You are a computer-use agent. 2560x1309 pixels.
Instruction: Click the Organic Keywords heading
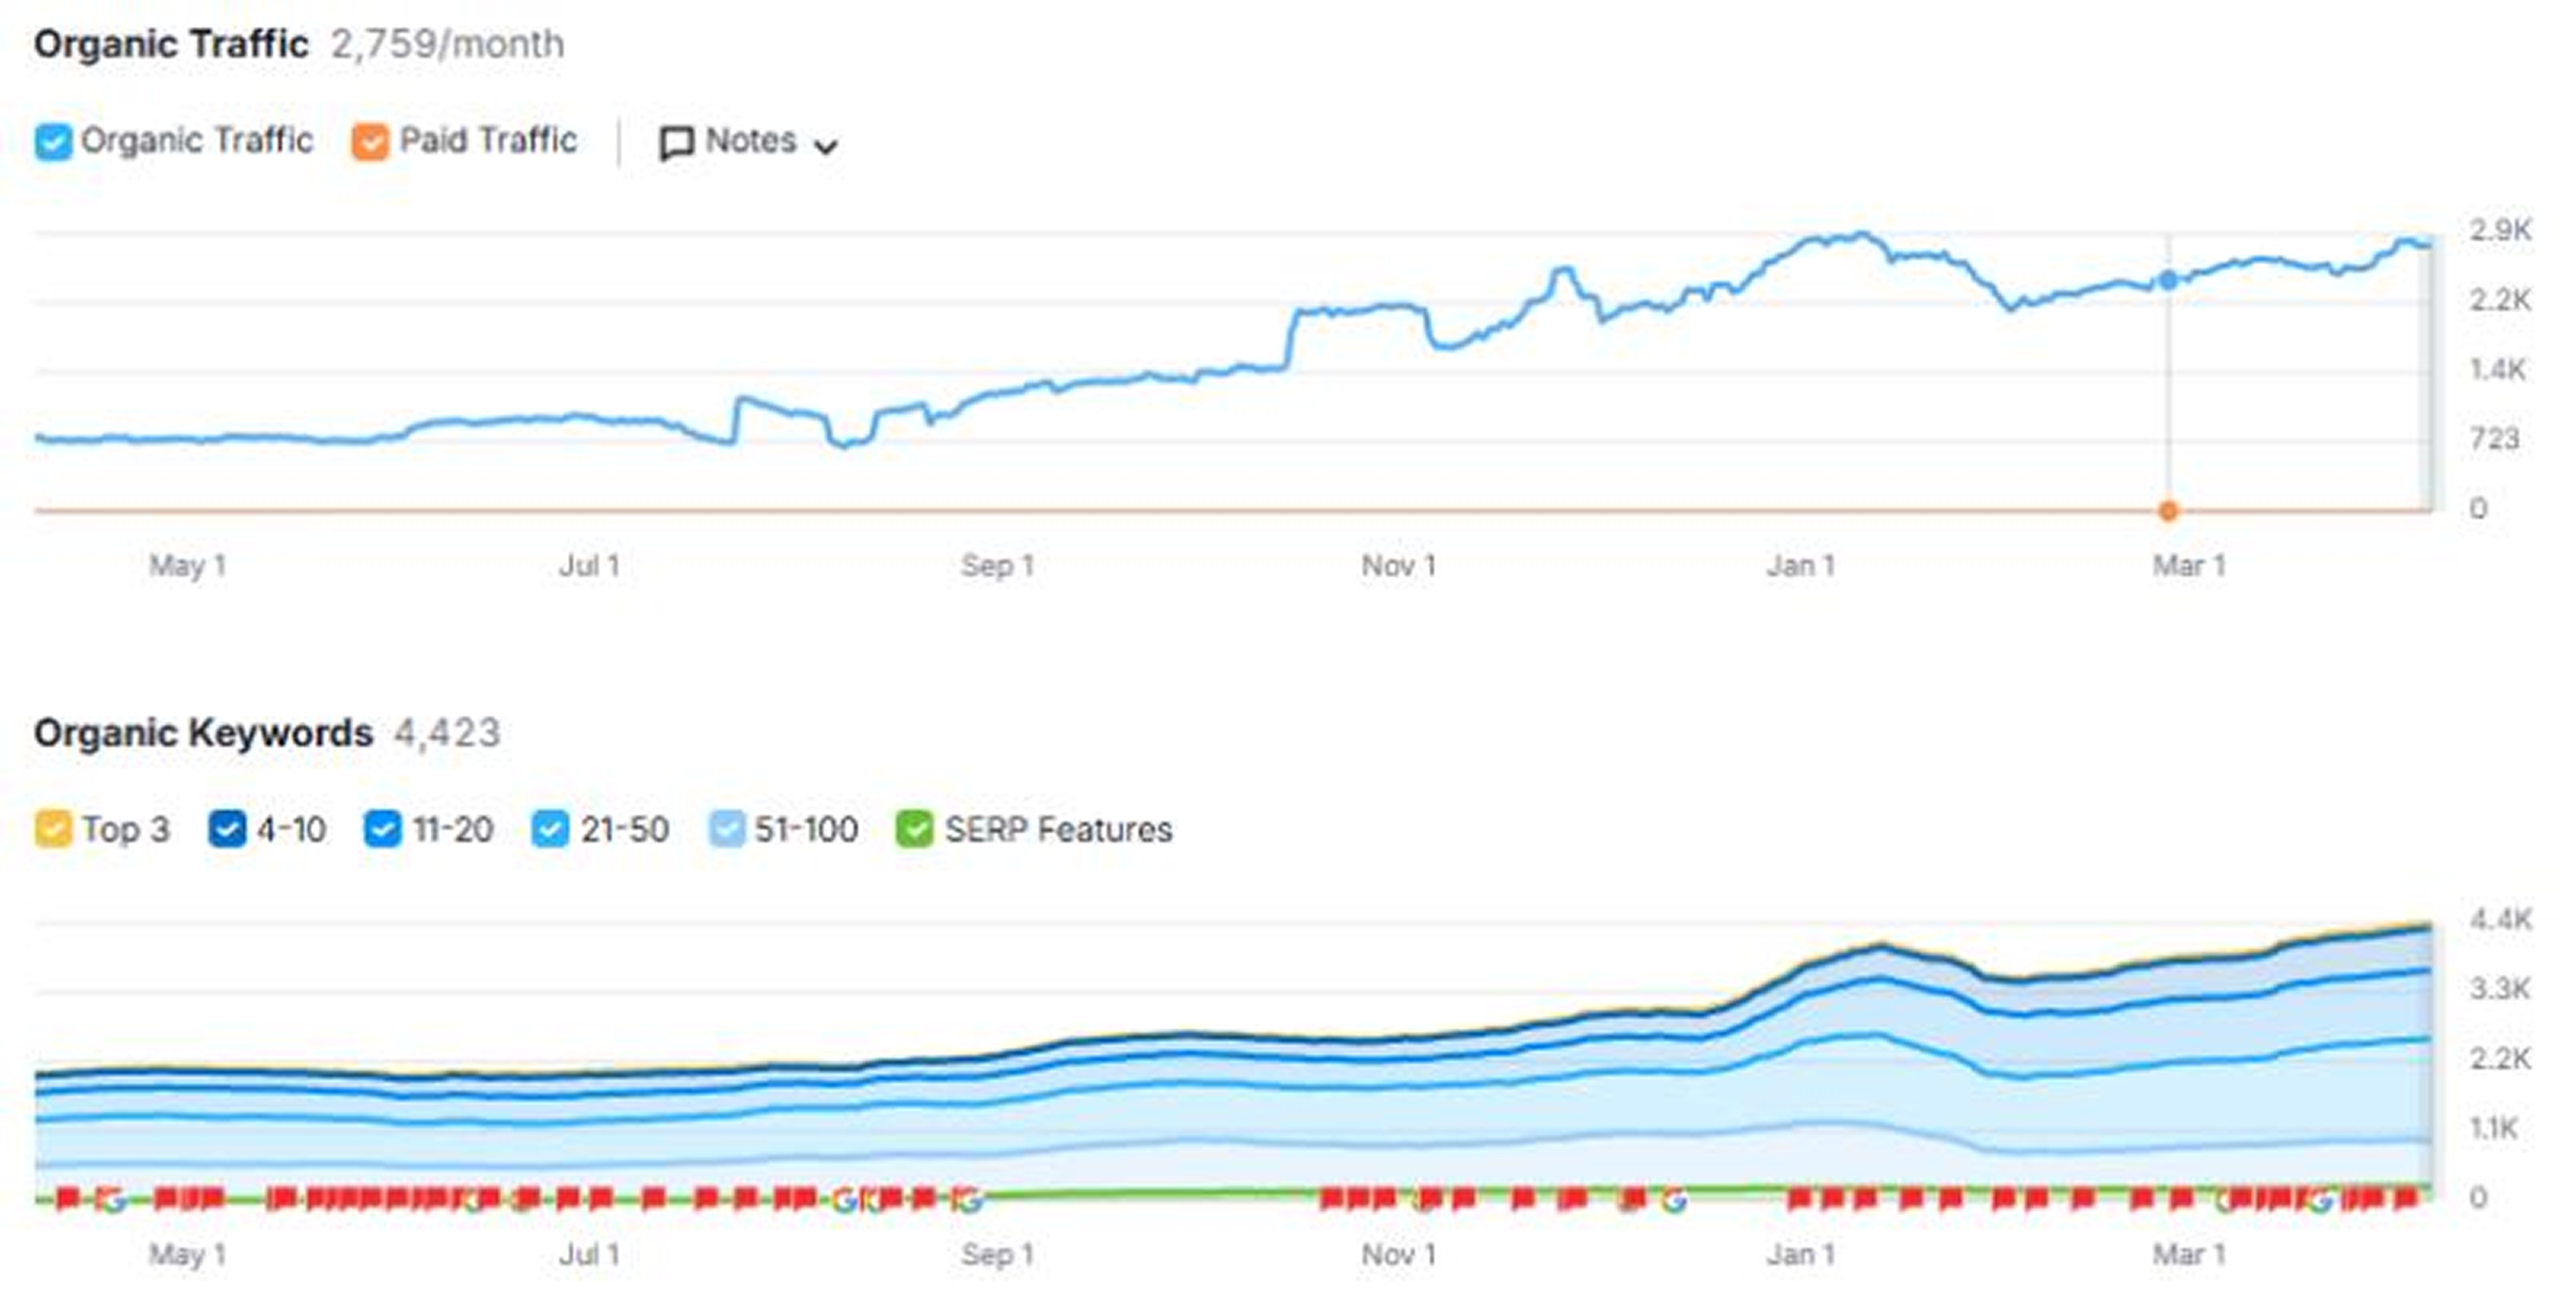click(x=203, y=733)
